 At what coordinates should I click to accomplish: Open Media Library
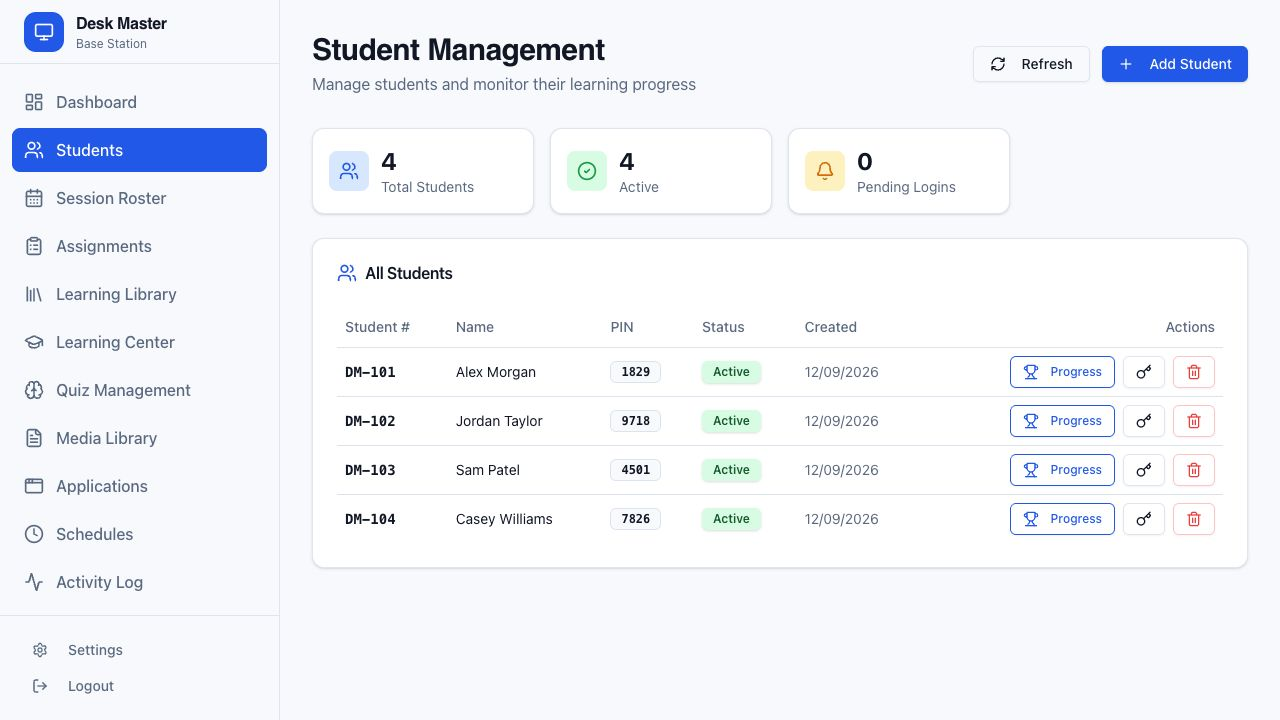click(139, 438)
